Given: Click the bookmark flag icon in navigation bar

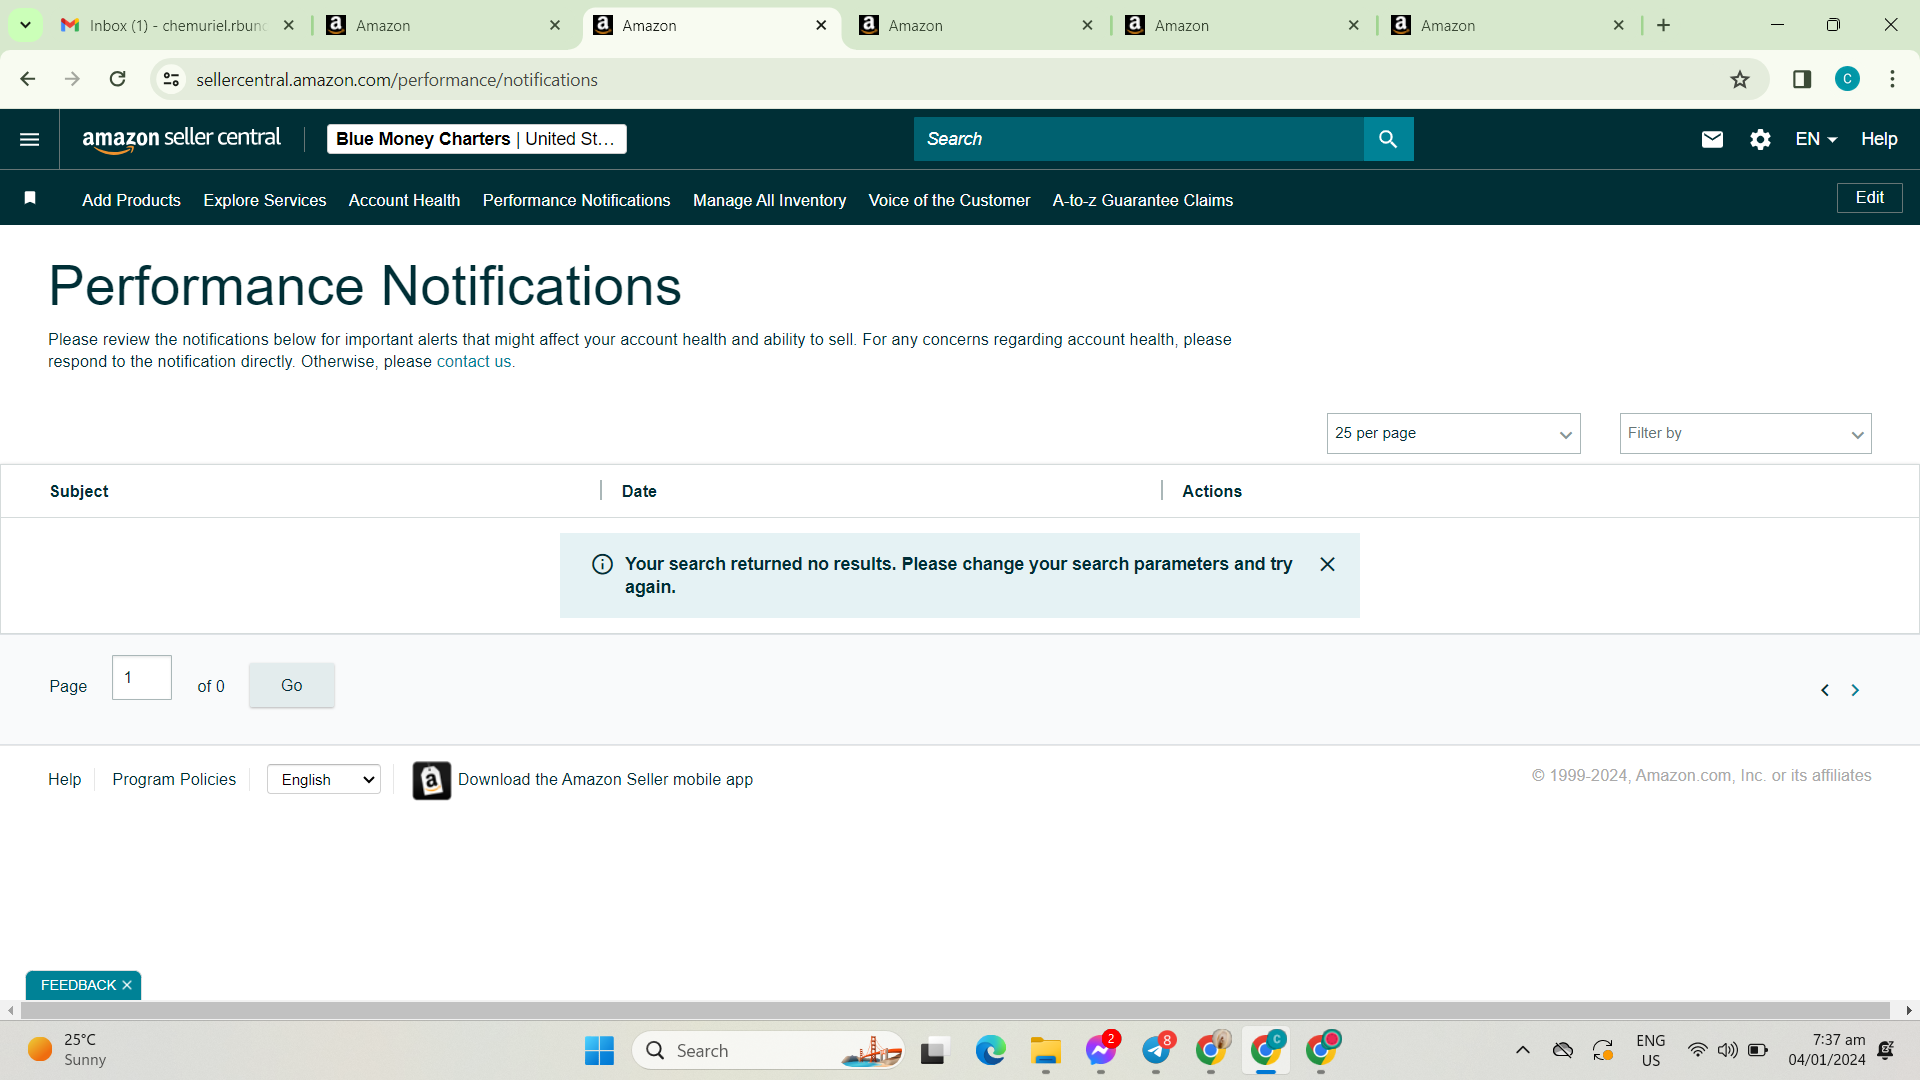Looking at the screenshot, I should pyautogui.click(x=30, y=198).
